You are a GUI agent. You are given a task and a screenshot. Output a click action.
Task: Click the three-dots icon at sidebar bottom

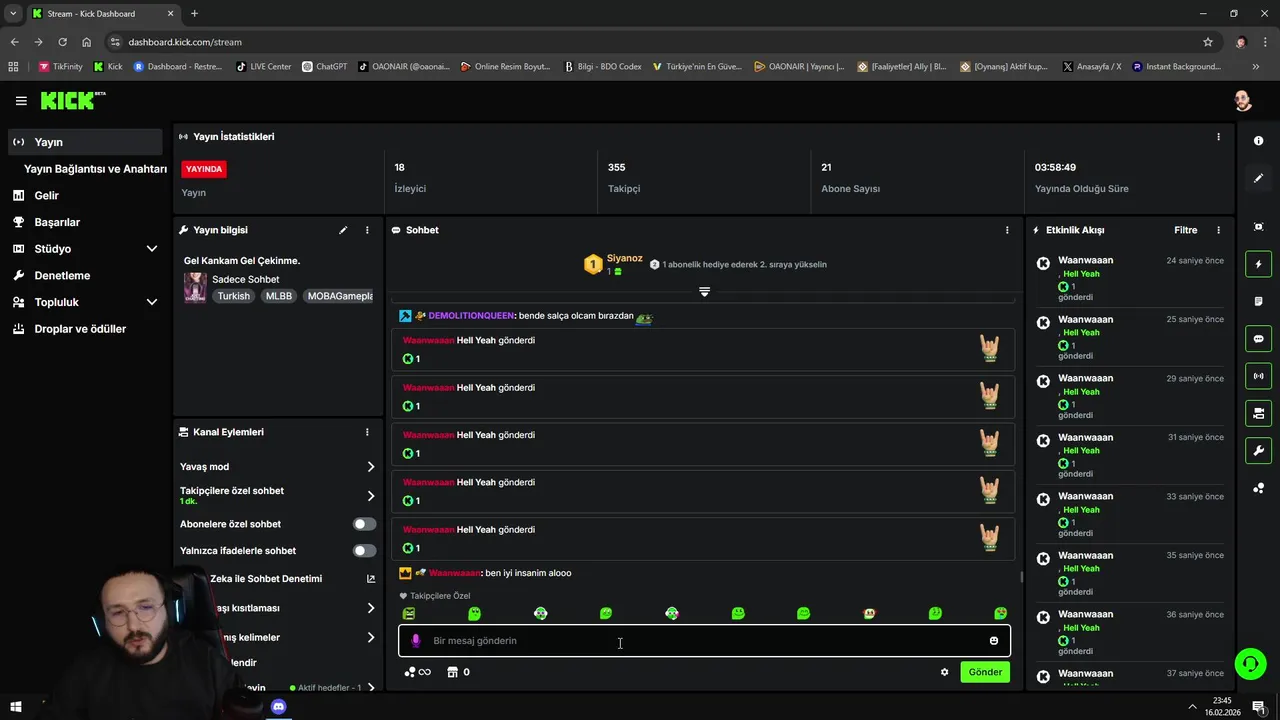[x=1258, y=488]
